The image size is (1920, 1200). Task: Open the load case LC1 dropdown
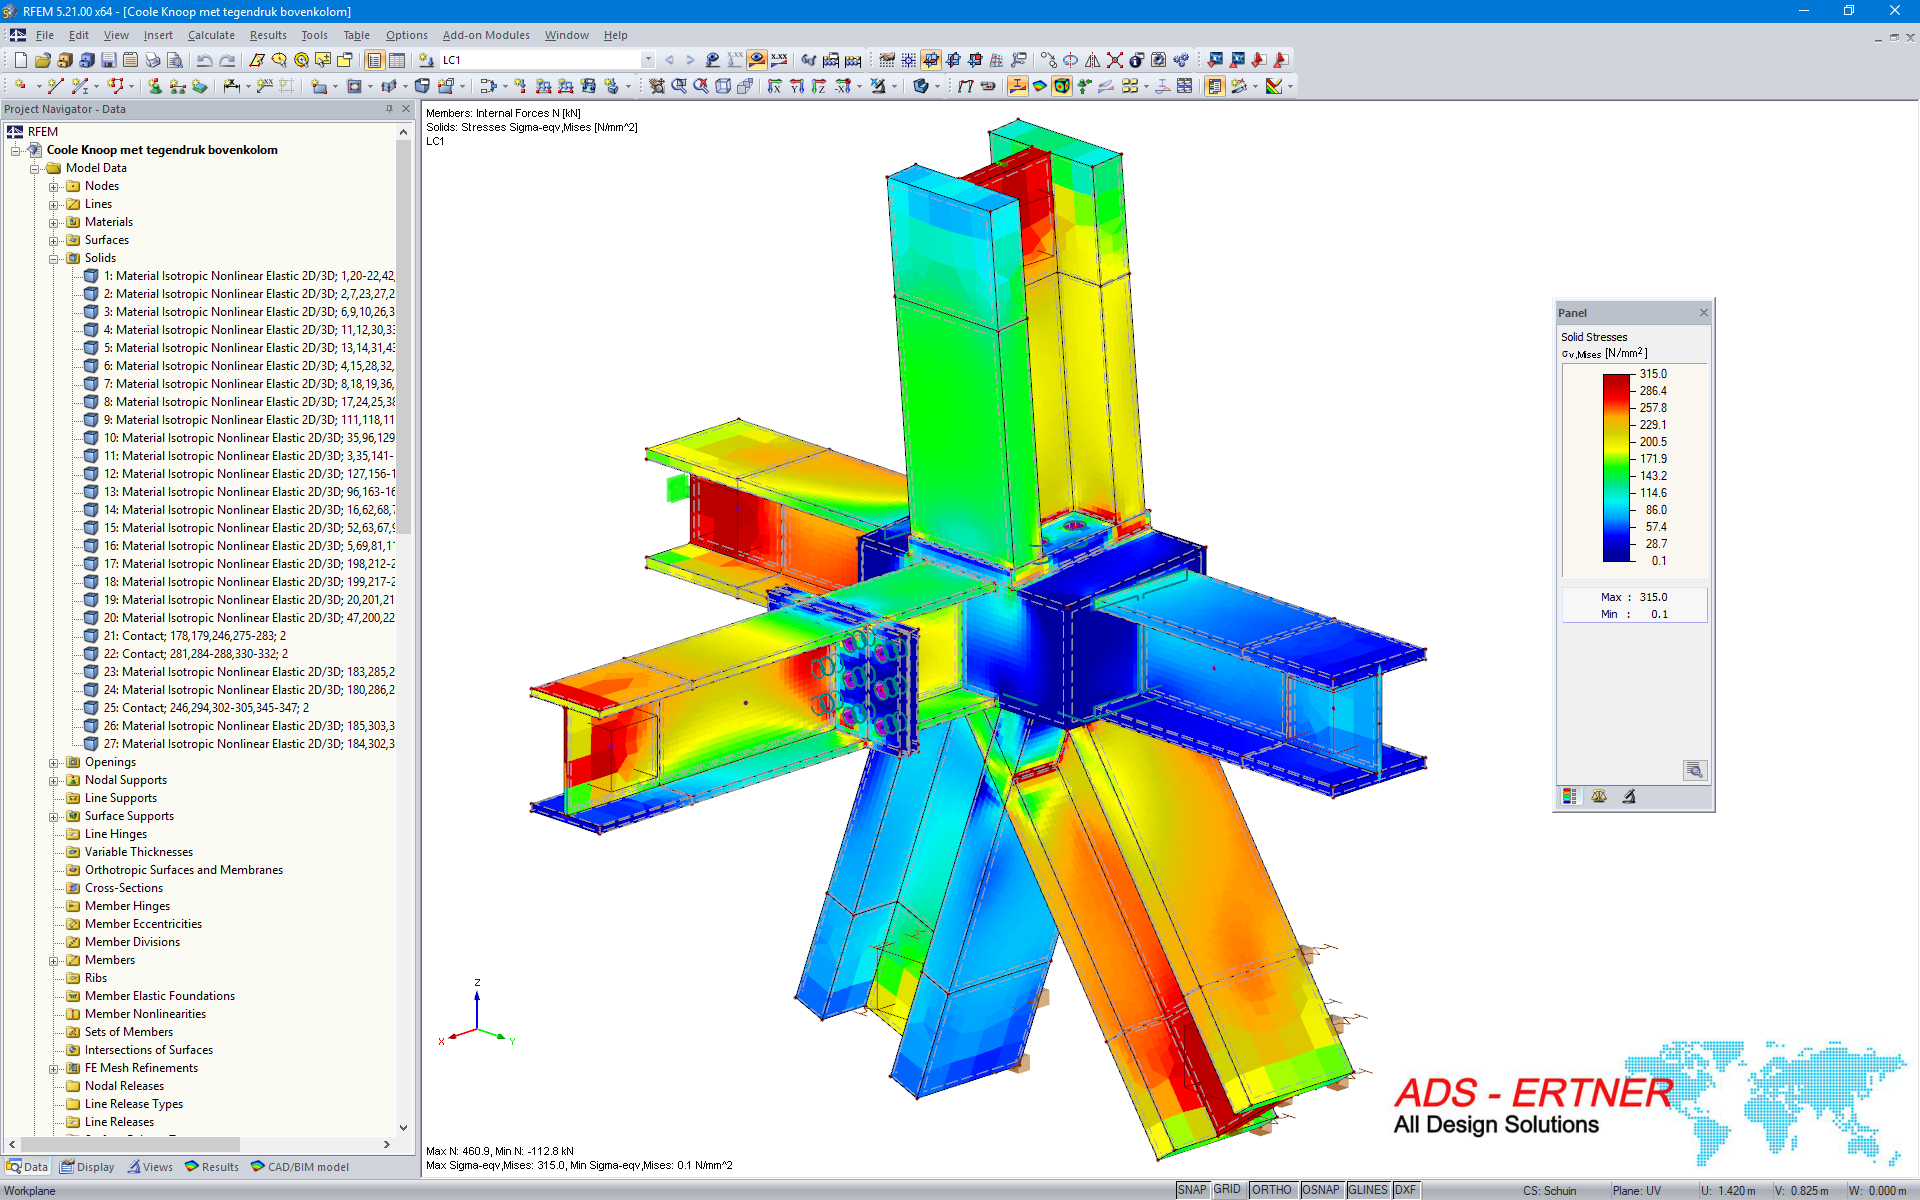[x=648, y=60]
